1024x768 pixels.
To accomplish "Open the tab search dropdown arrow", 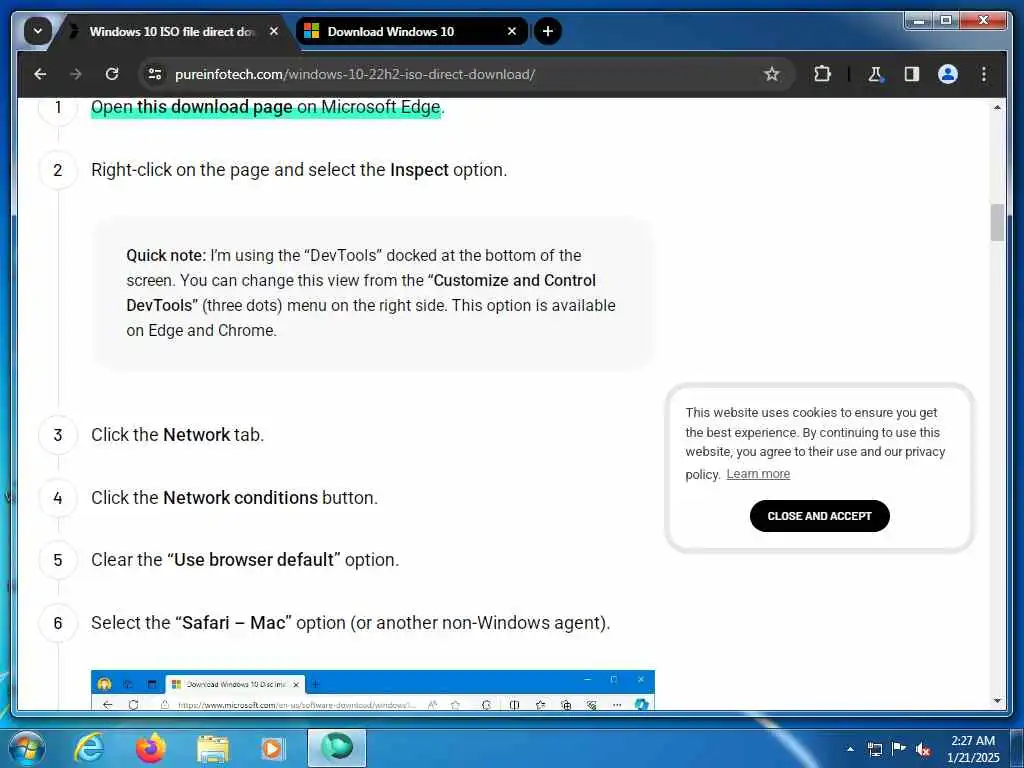I will click(38, 31).
